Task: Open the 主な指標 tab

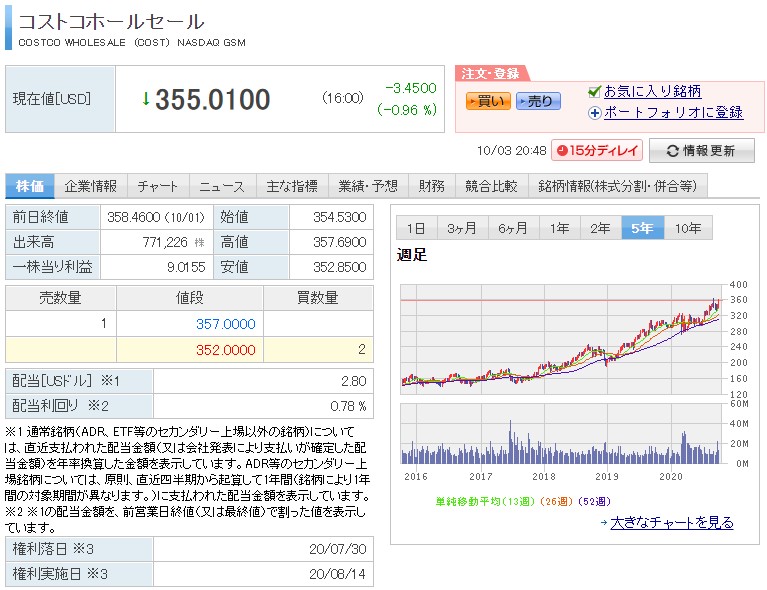Action: pyautogui.click(x=292, y=186)
